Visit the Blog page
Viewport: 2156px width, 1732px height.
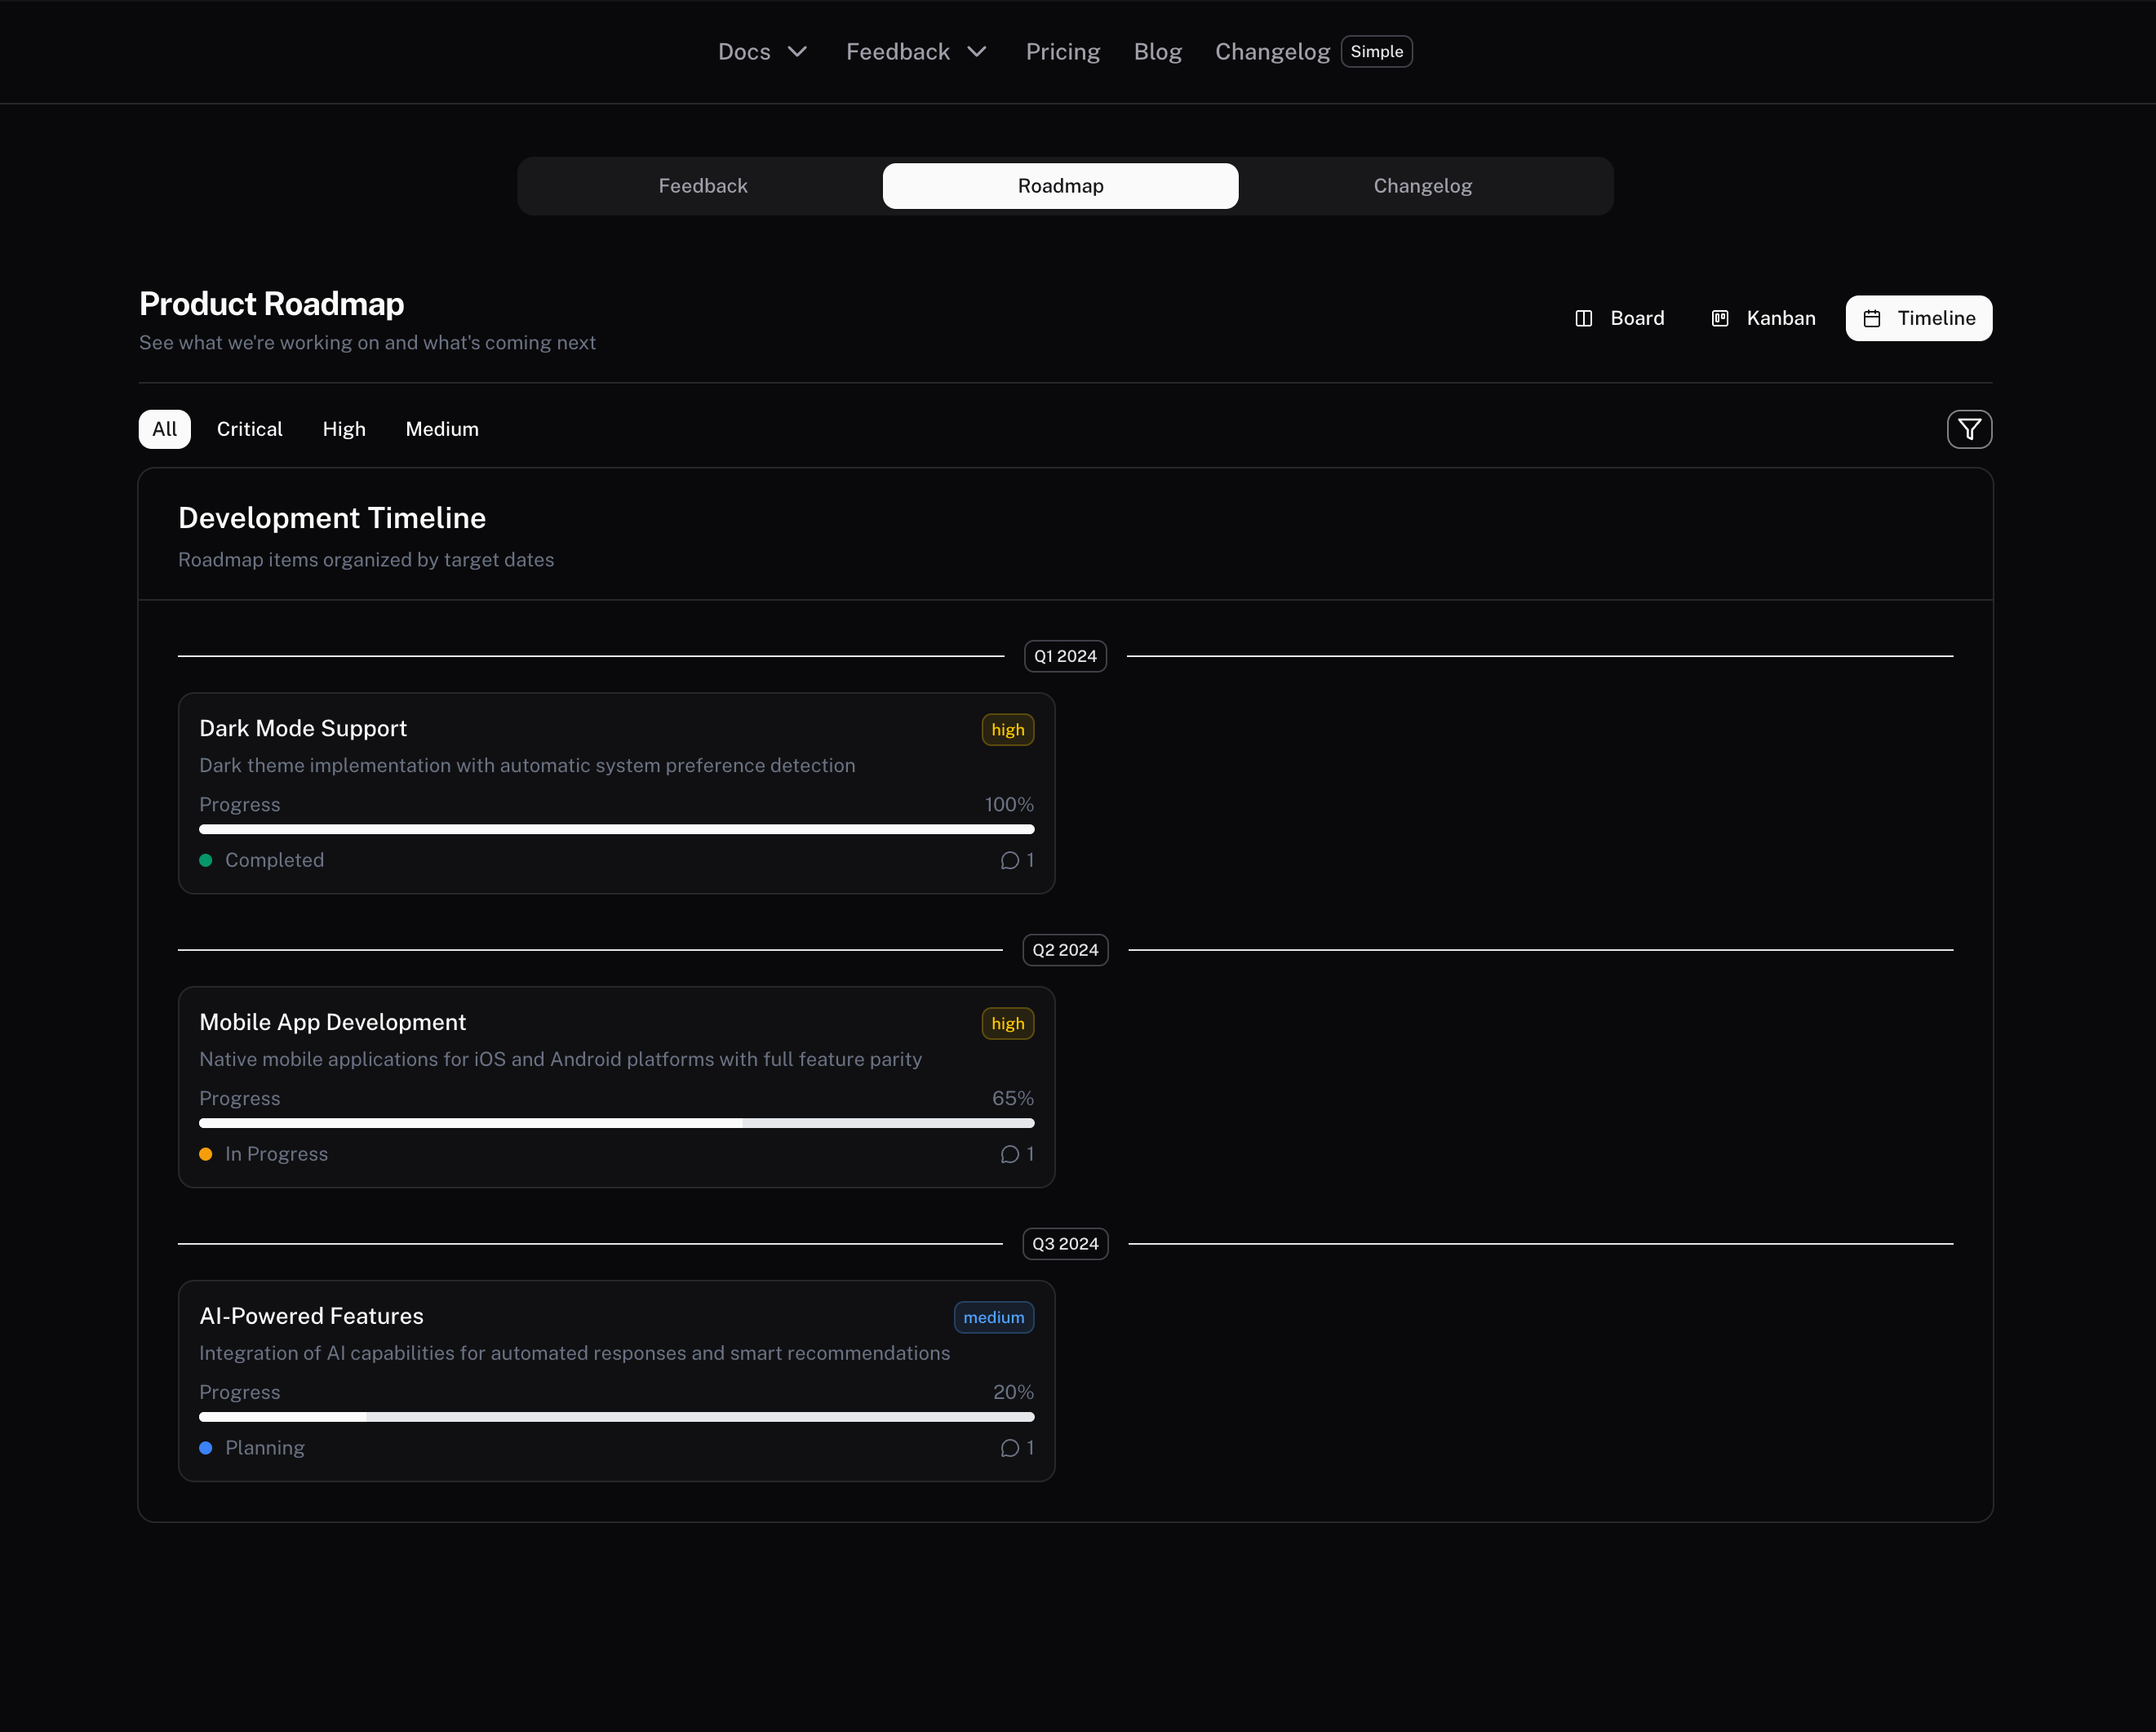[1157, 51]
